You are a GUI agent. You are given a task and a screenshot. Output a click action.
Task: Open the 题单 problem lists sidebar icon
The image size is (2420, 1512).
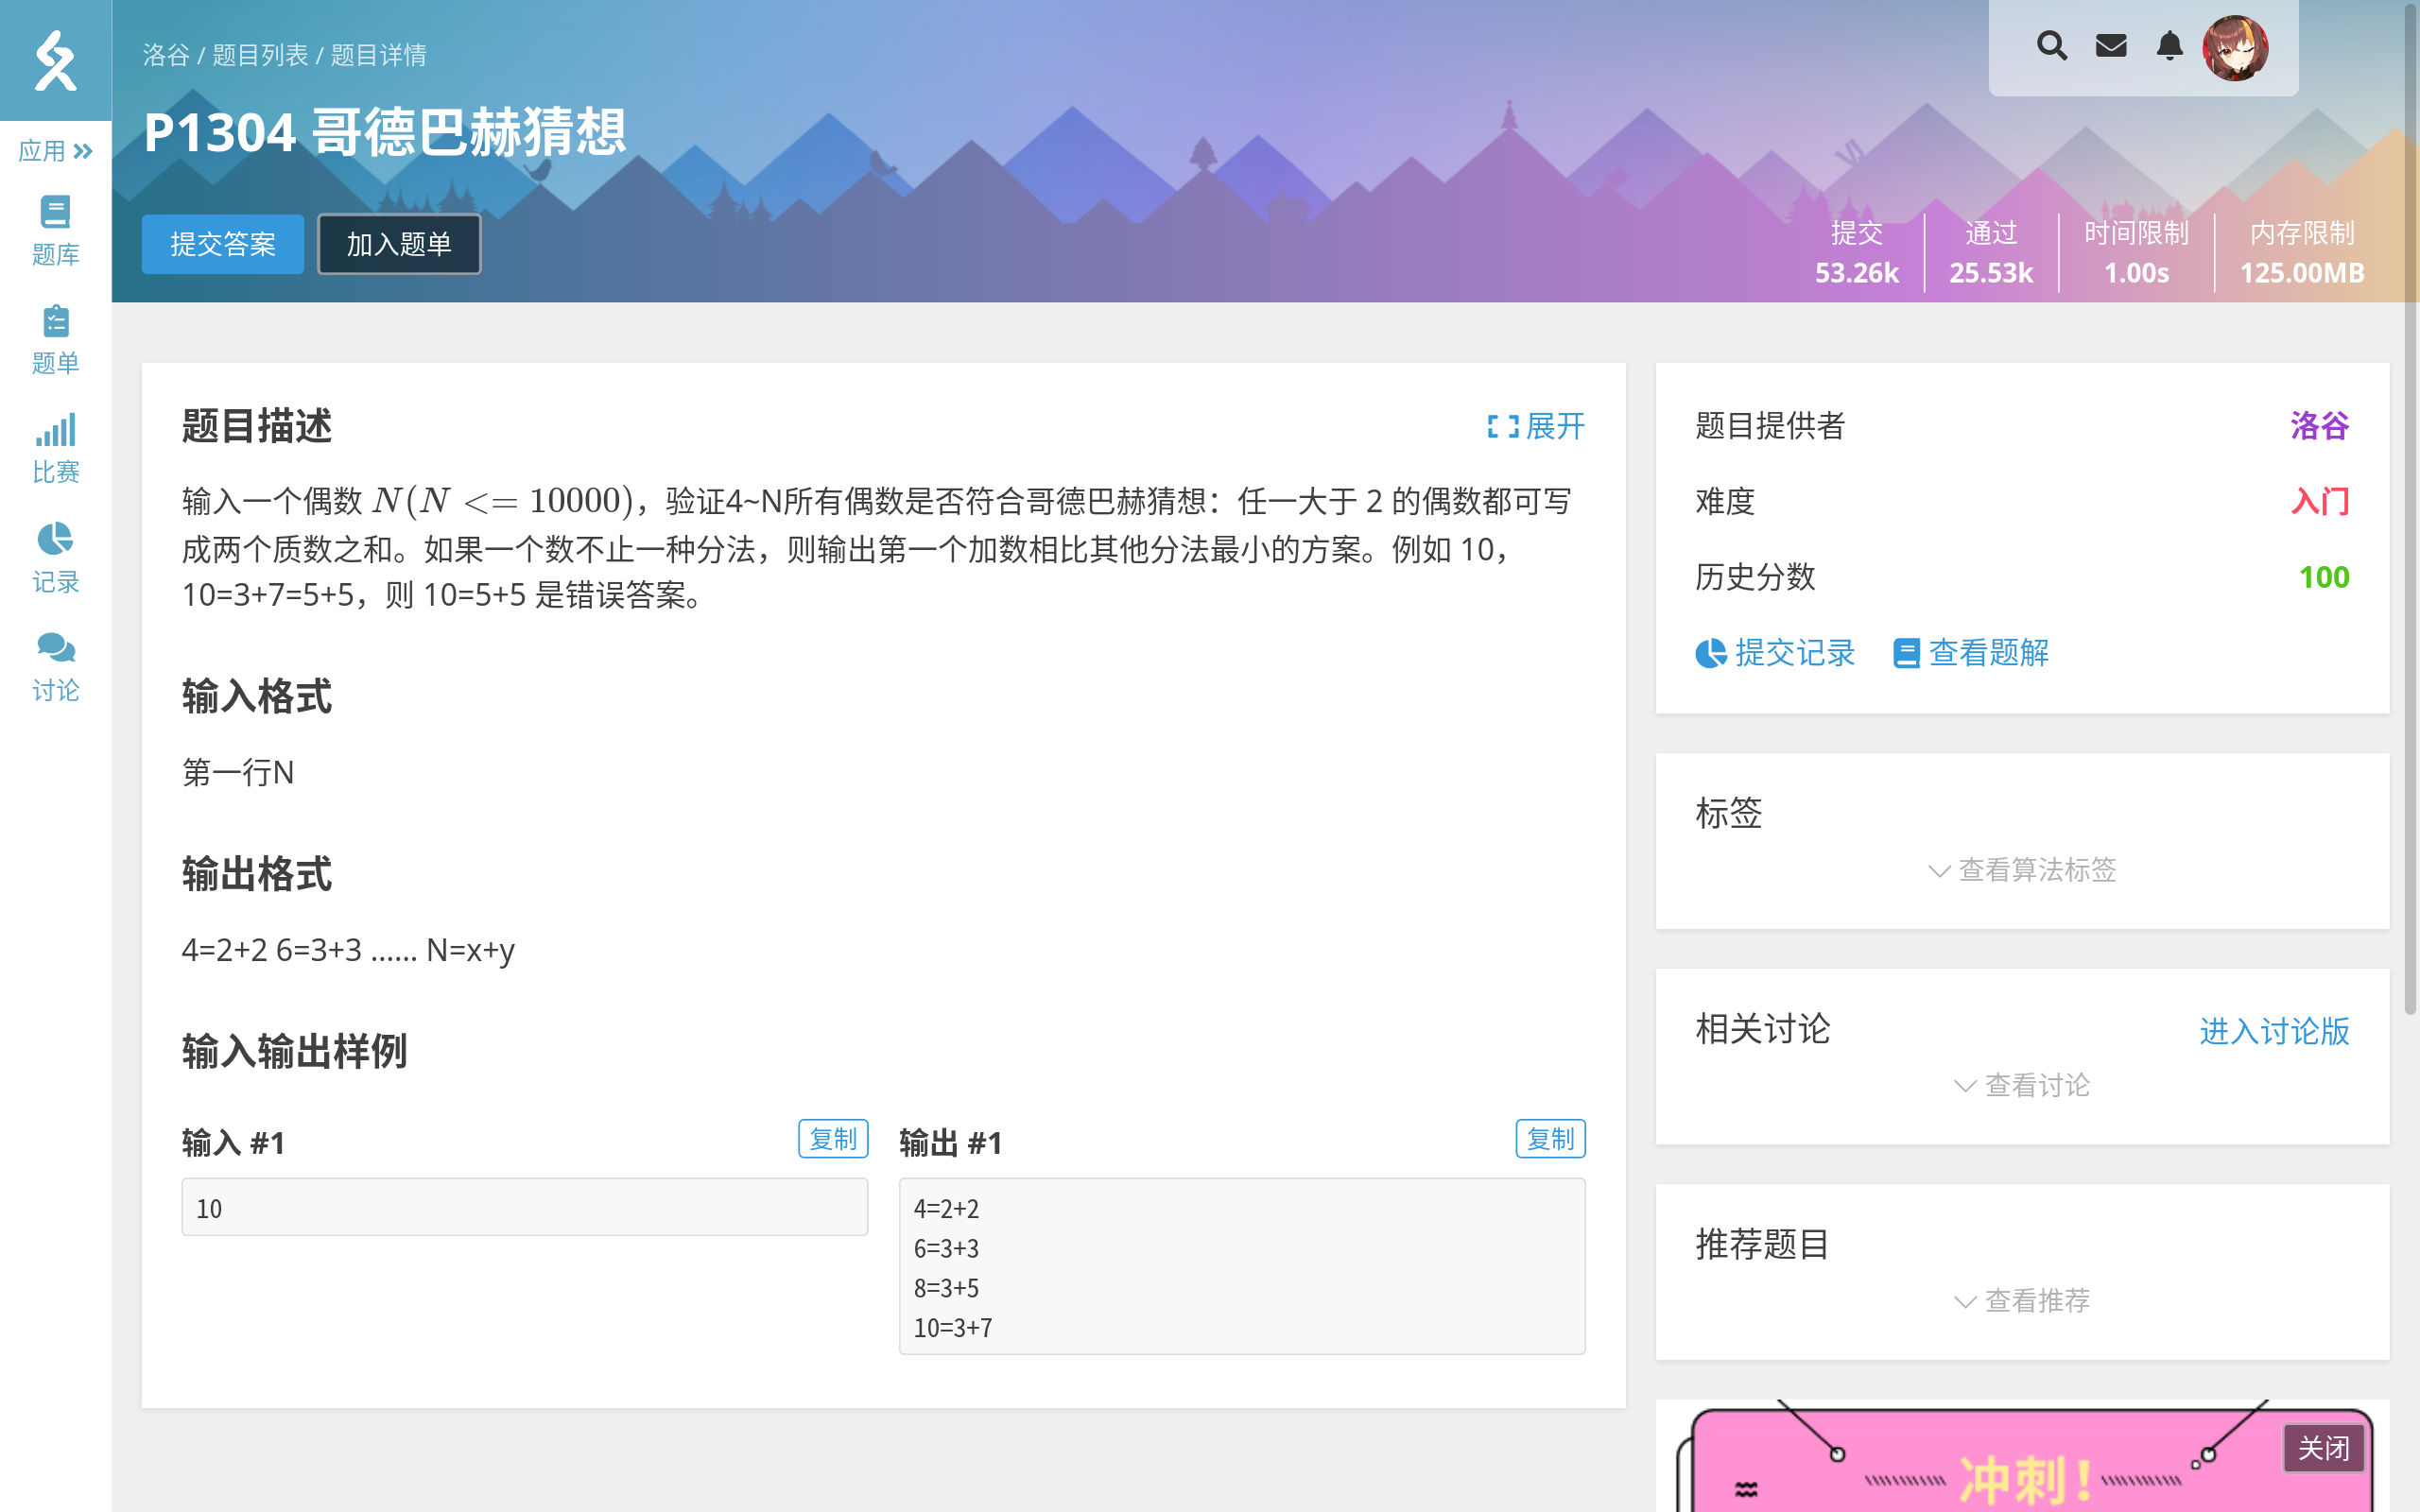[x=55, y=338]
